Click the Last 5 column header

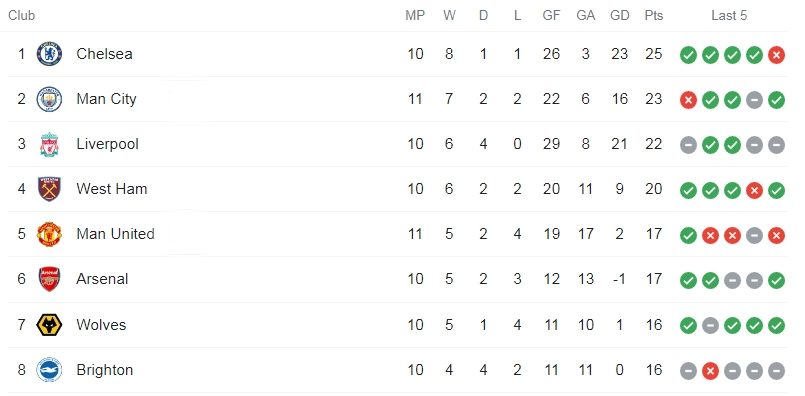(x=729, y=15)
